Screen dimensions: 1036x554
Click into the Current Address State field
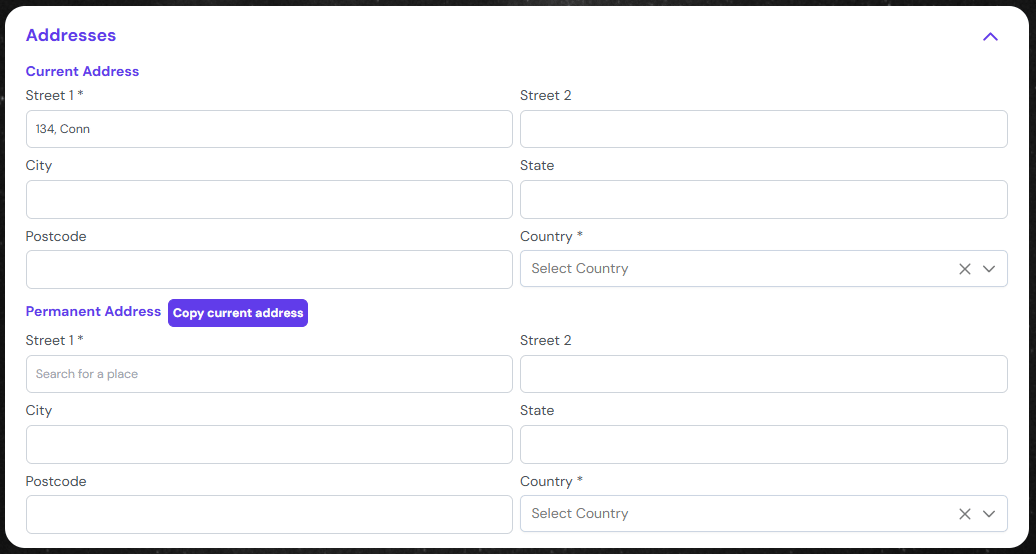click(763, 199)
